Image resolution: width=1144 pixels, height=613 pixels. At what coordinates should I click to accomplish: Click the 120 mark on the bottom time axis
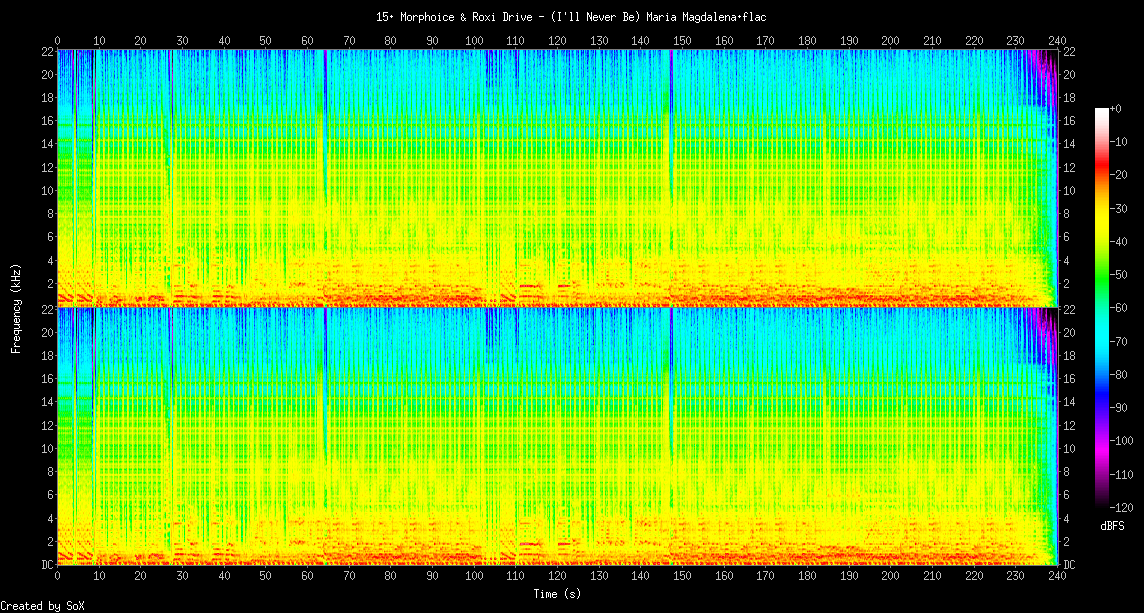pos(557,577)
